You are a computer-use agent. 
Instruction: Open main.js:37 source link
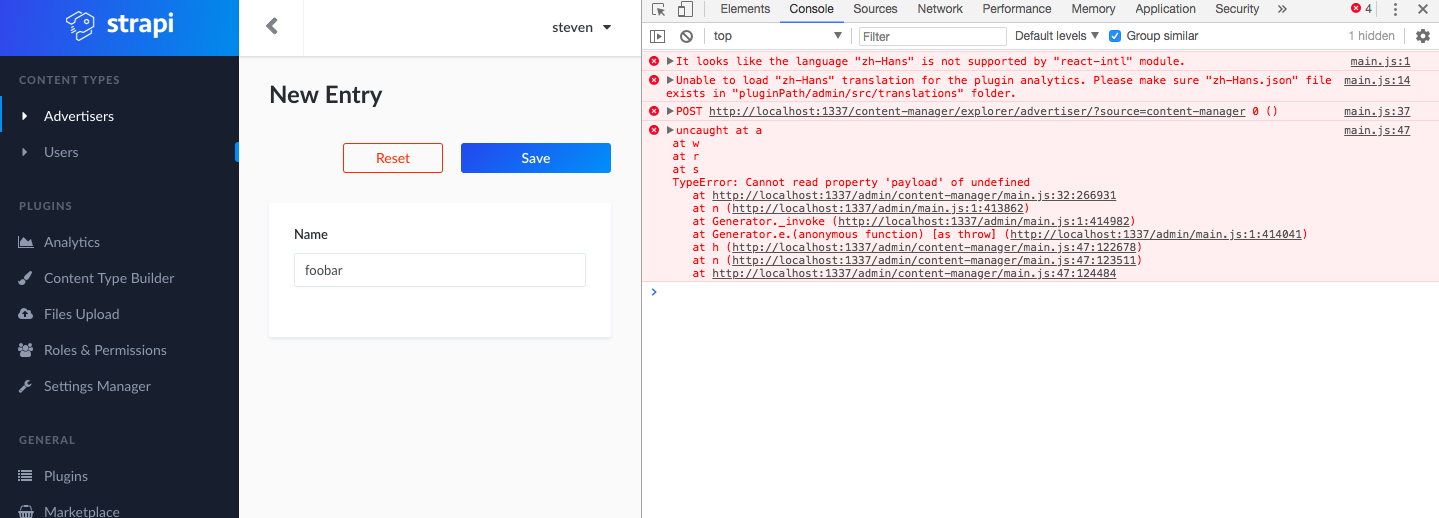(1377, 111)
